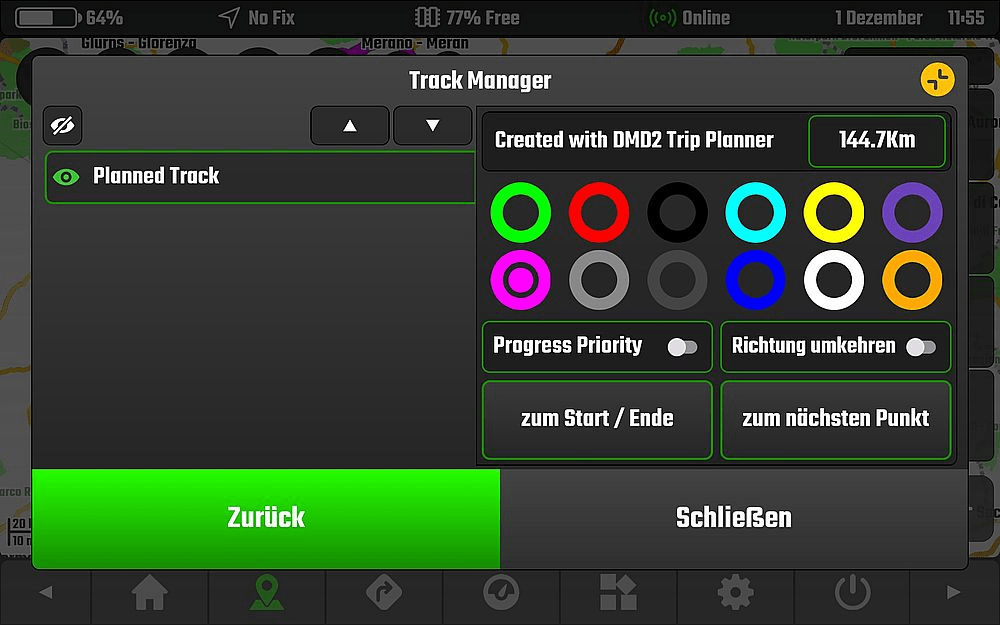Open the navigation turn arrow icon
This screenshot has width=1000, height=625.
coord(384,592)
